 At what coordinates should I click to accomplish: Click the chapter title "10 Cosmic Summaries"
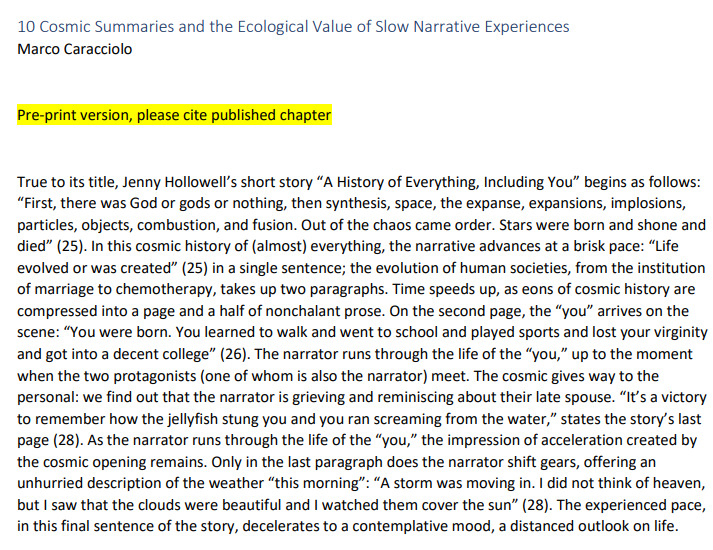92,26
